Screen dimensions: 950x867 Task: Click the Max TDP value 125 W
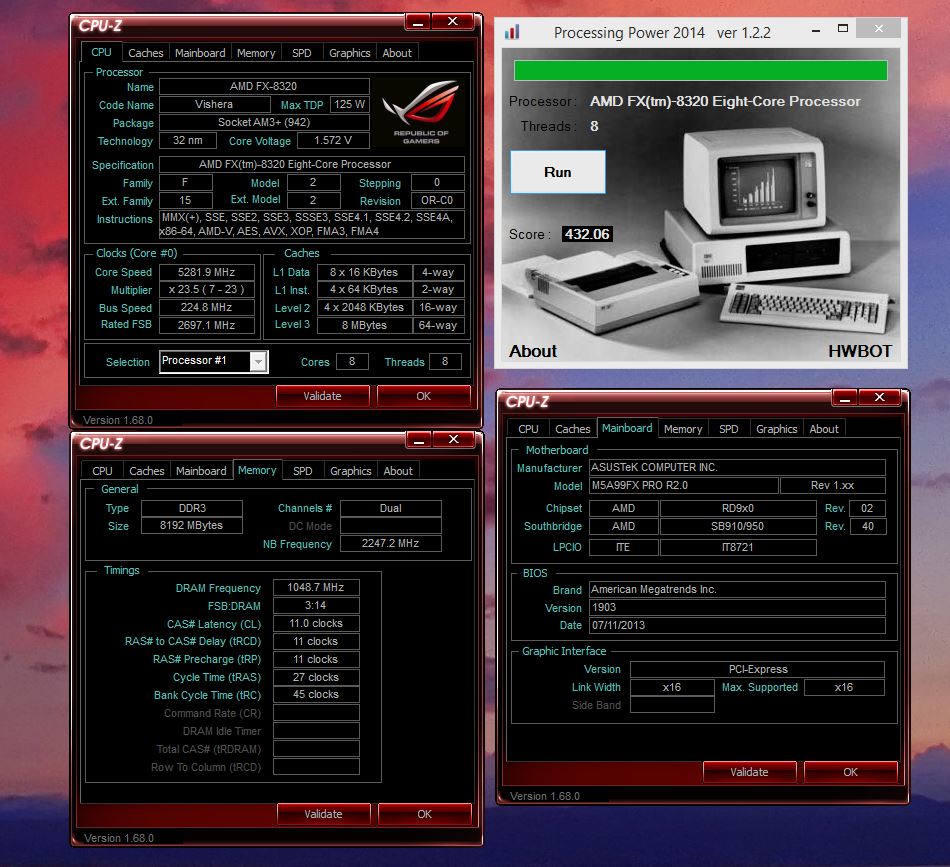point(350,104)
